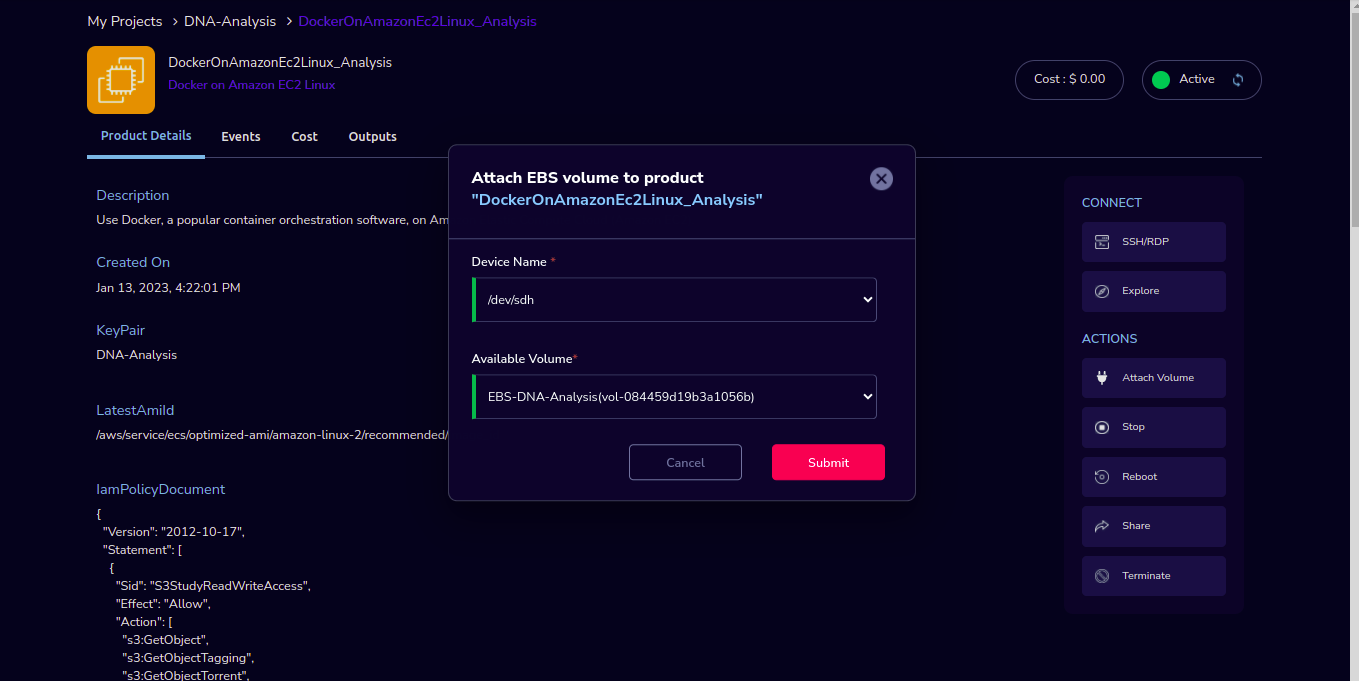Switch to the Cost tab
1359x681 pixels.
click(305, 137)
